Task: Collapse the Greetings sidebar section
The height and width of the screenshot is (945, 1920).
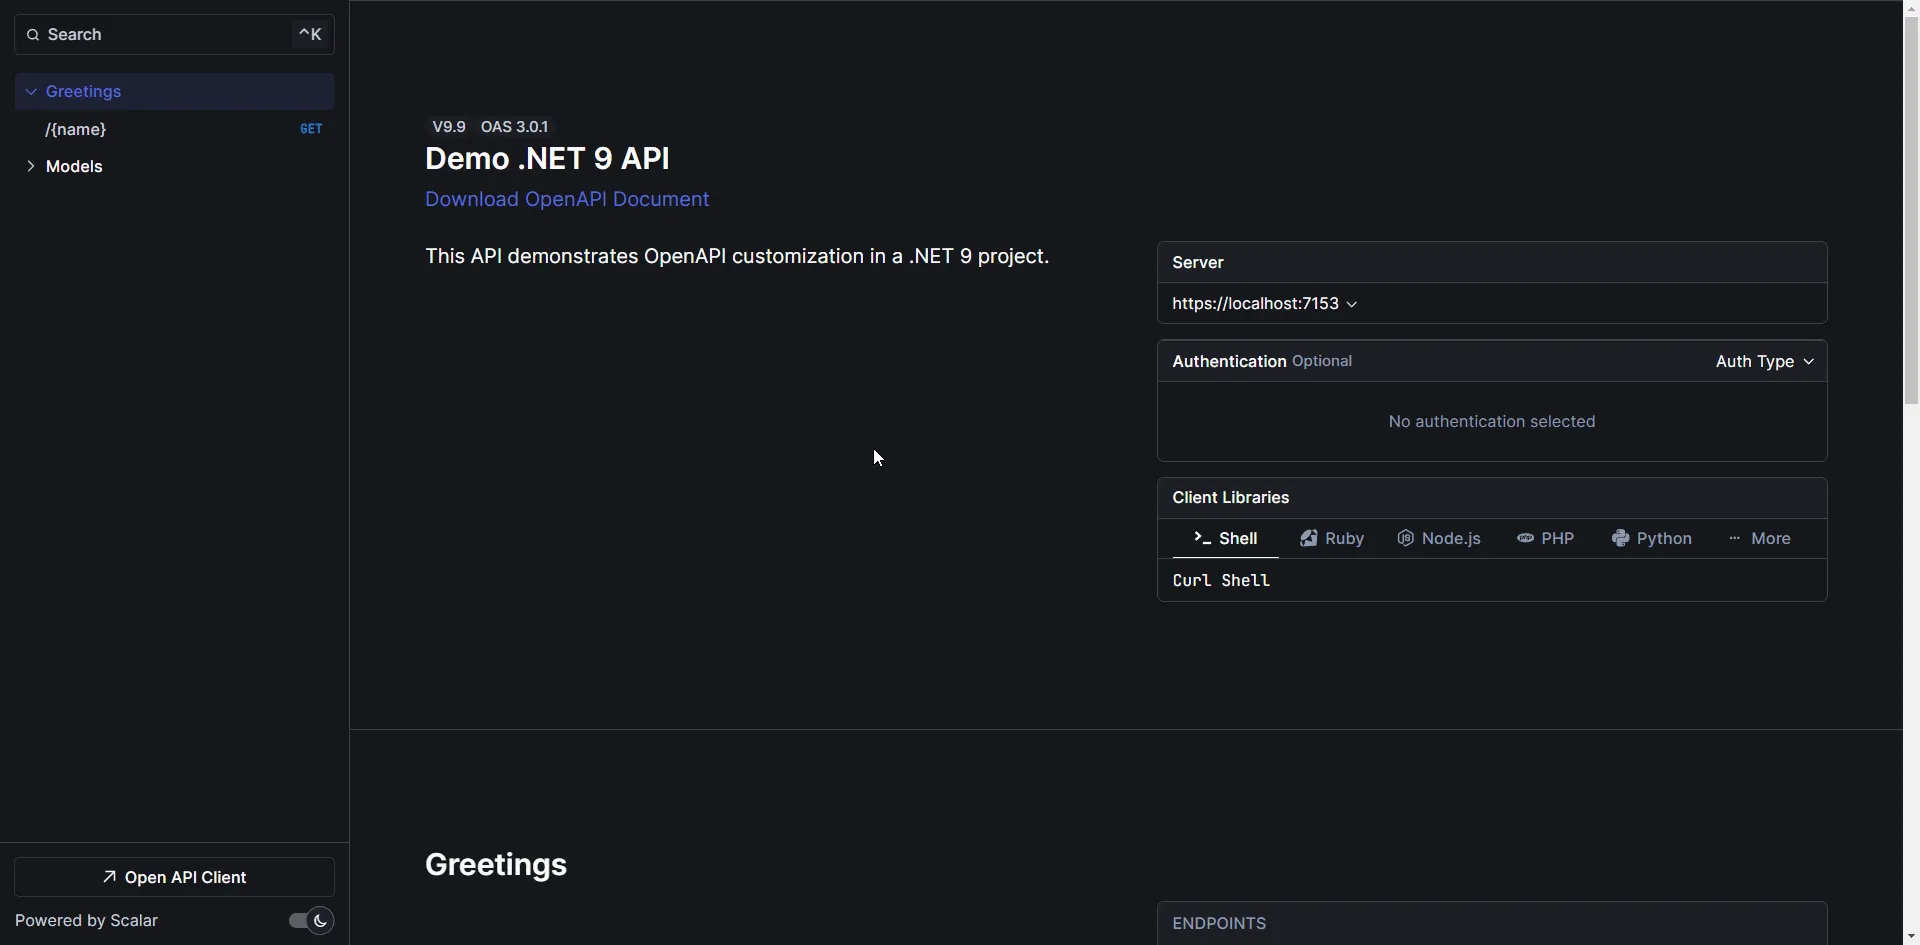Action: pyautogui.click(x=31, y=92)
